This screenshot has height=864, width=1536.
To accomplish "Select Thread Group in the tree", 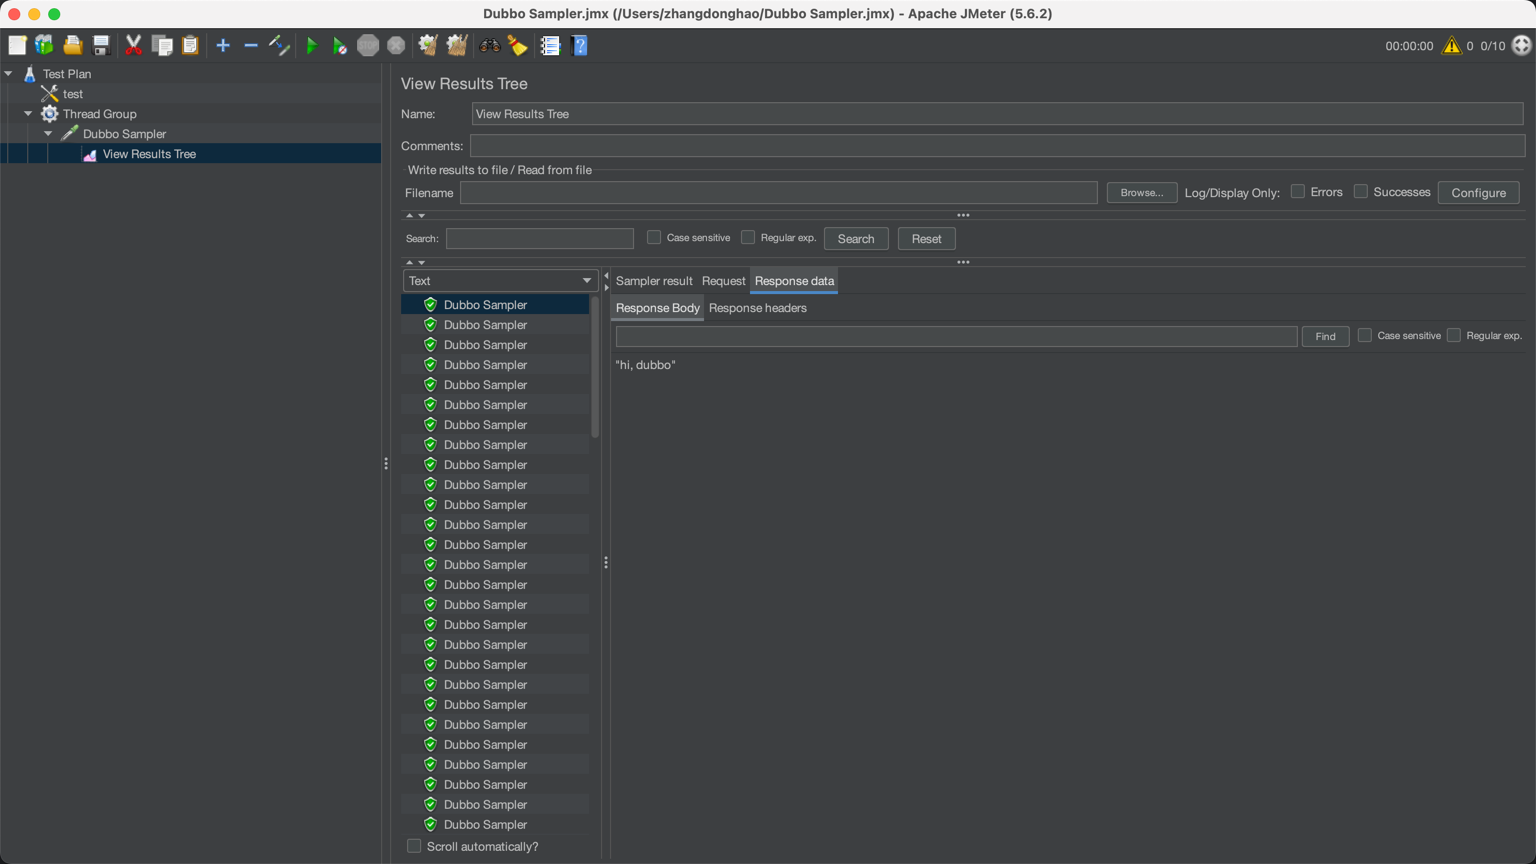I will [99, 114].
